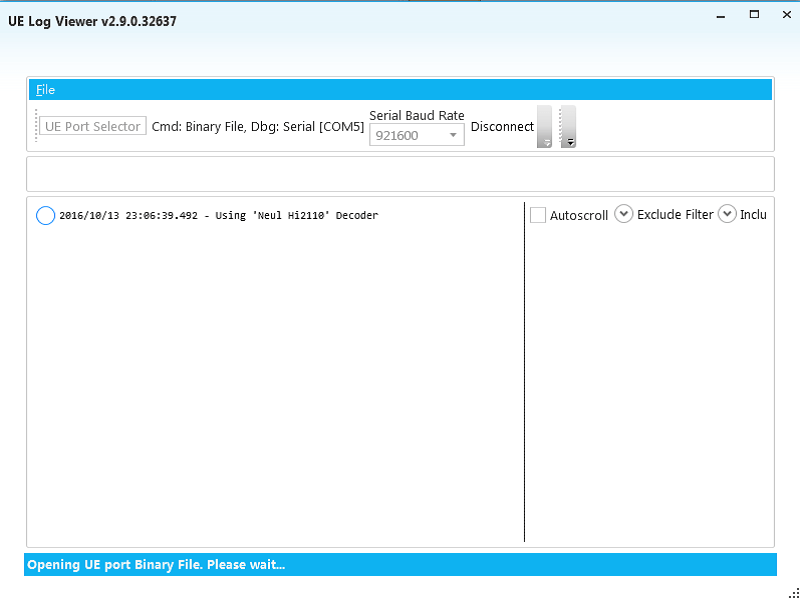Open the toolbar overflow arrow after Disconnect

pyautogui.click(x=544, y=127)
